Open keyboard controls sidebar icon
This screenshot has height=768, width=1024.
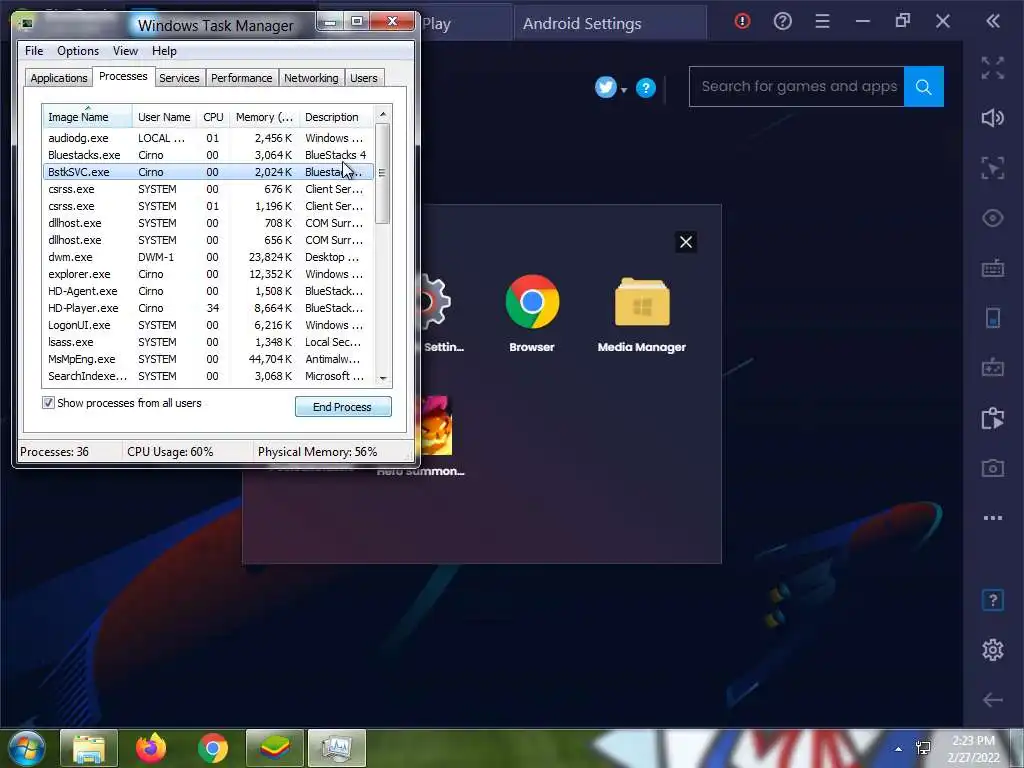tap(993, 268)
